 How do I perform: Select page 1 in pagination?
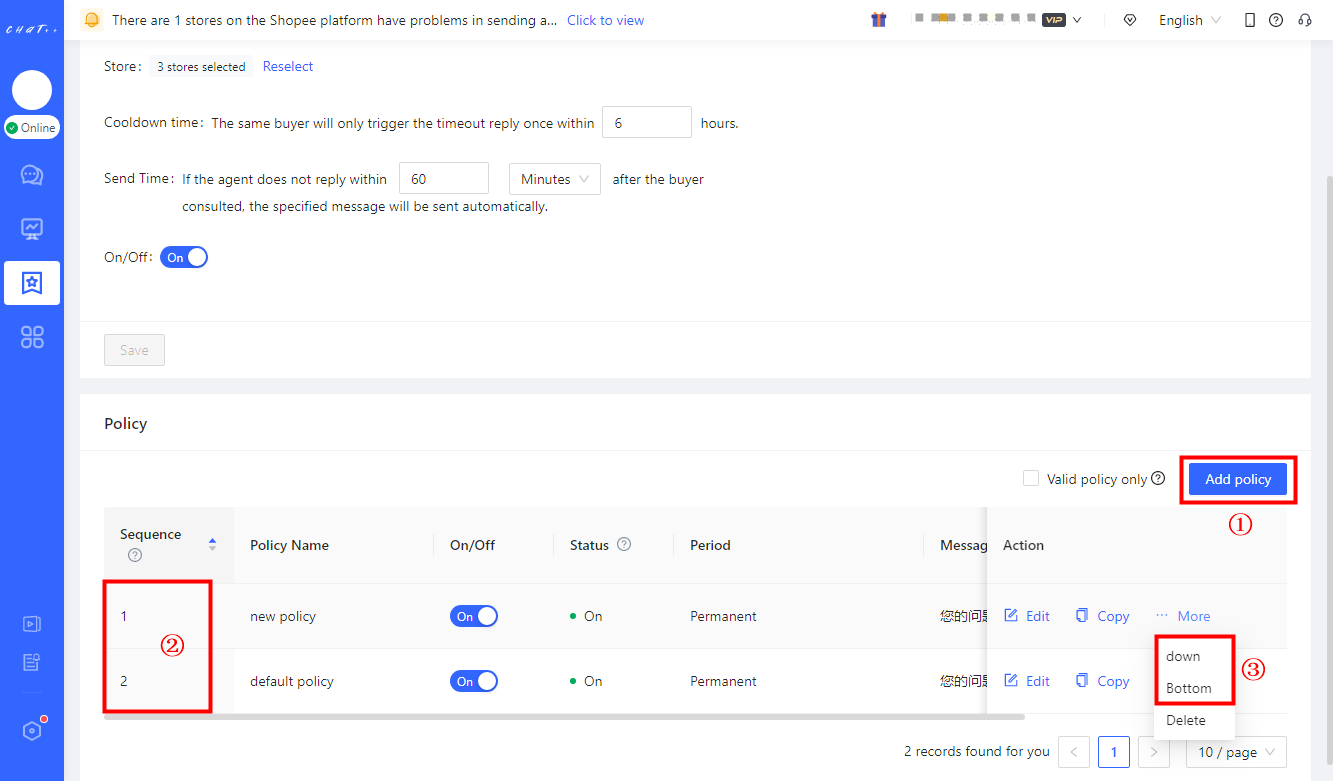click(1114, 752)
